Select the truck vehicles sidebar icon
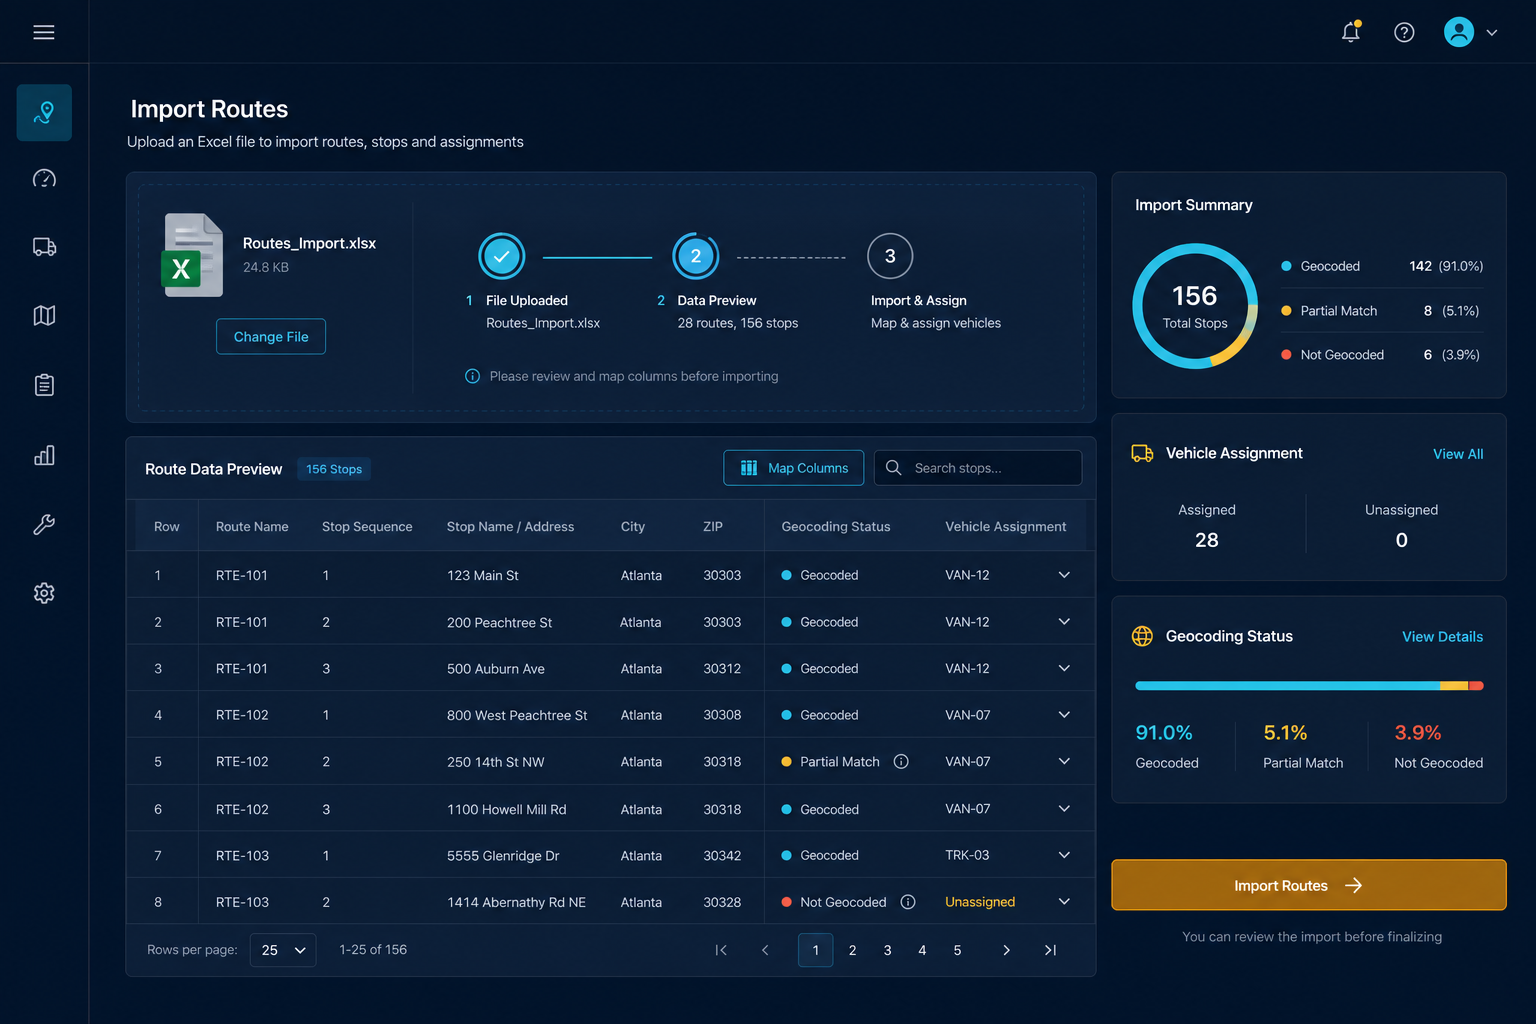Screen dimensions: 1536x1024 pyautogui.click(x=44, y=247)
